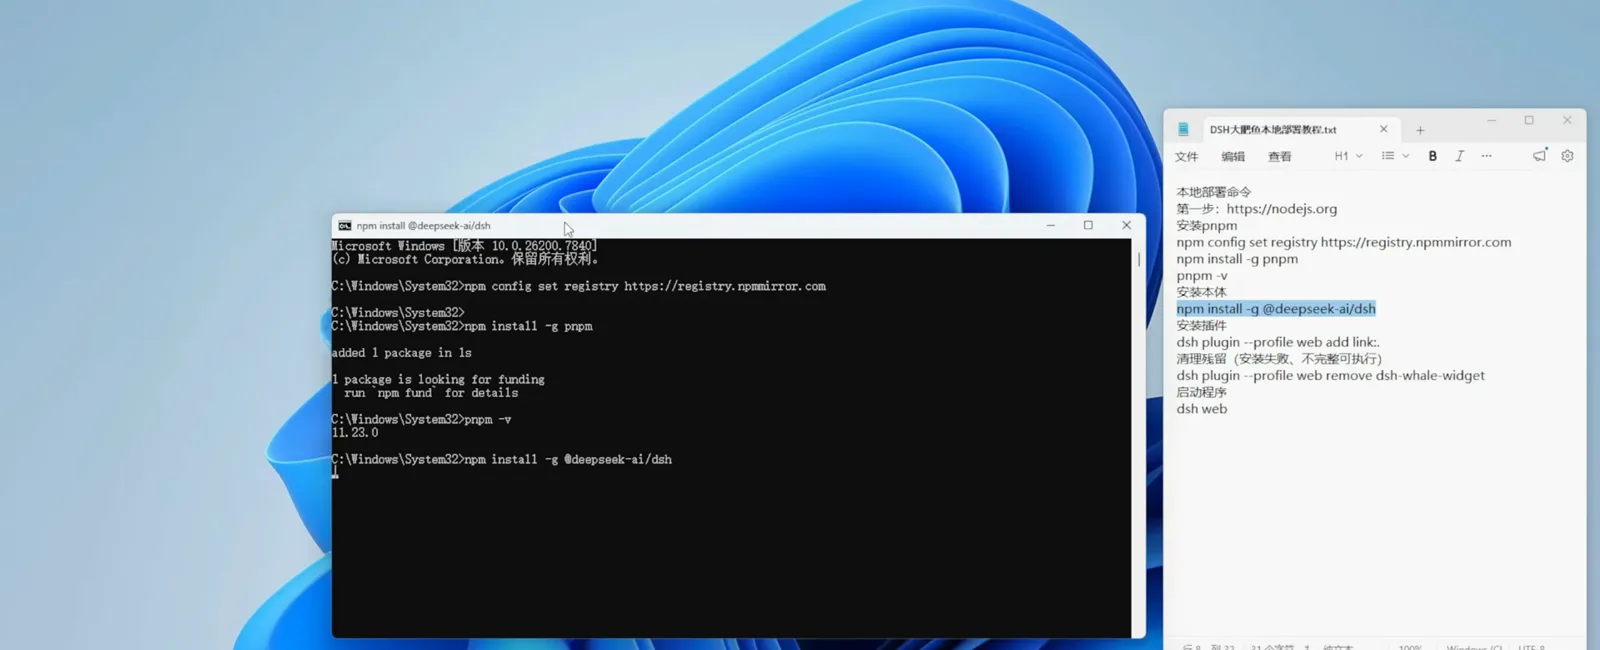Click the command prompt window title text
Screen dimensions: 1600x650
pos(424,226)
